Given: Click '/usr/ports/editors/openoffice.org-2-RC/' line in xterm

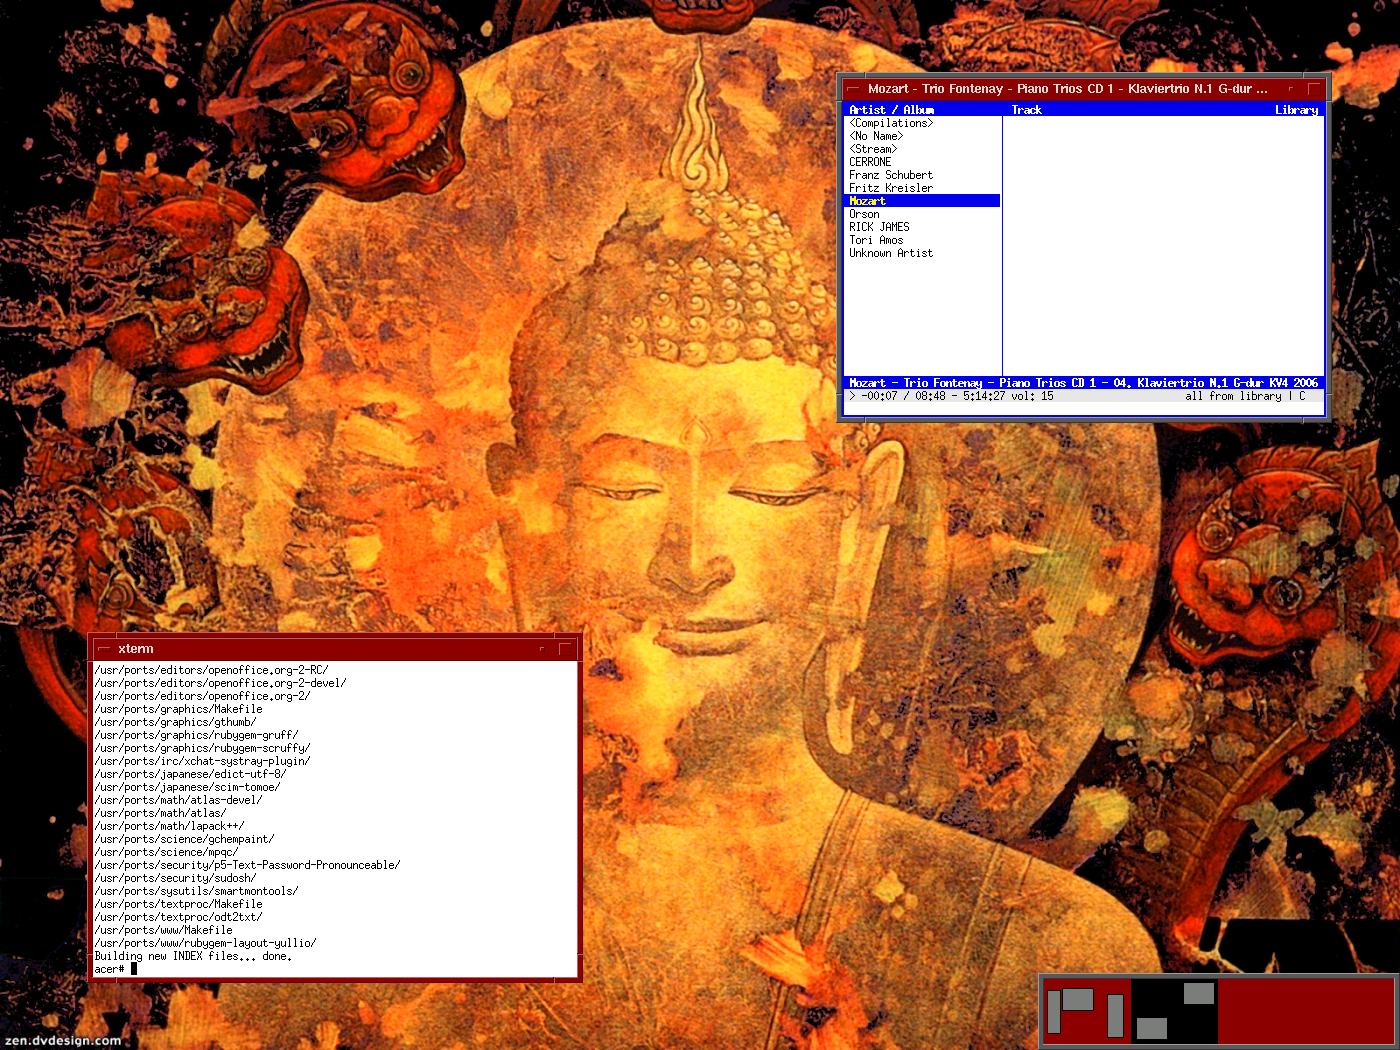Looking at the screenshot, I should [211, 670].
